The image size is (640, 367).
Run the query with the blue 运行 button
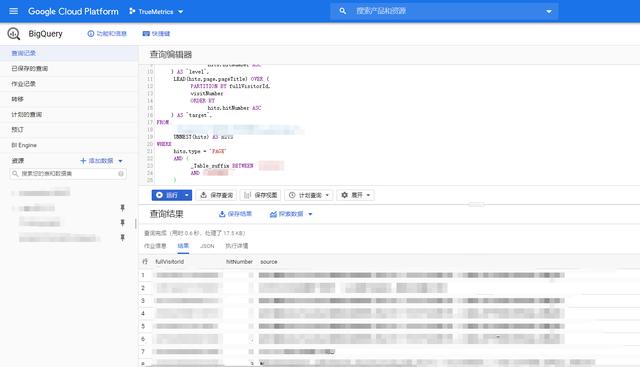pyautogui.click(x=167, y=195)
